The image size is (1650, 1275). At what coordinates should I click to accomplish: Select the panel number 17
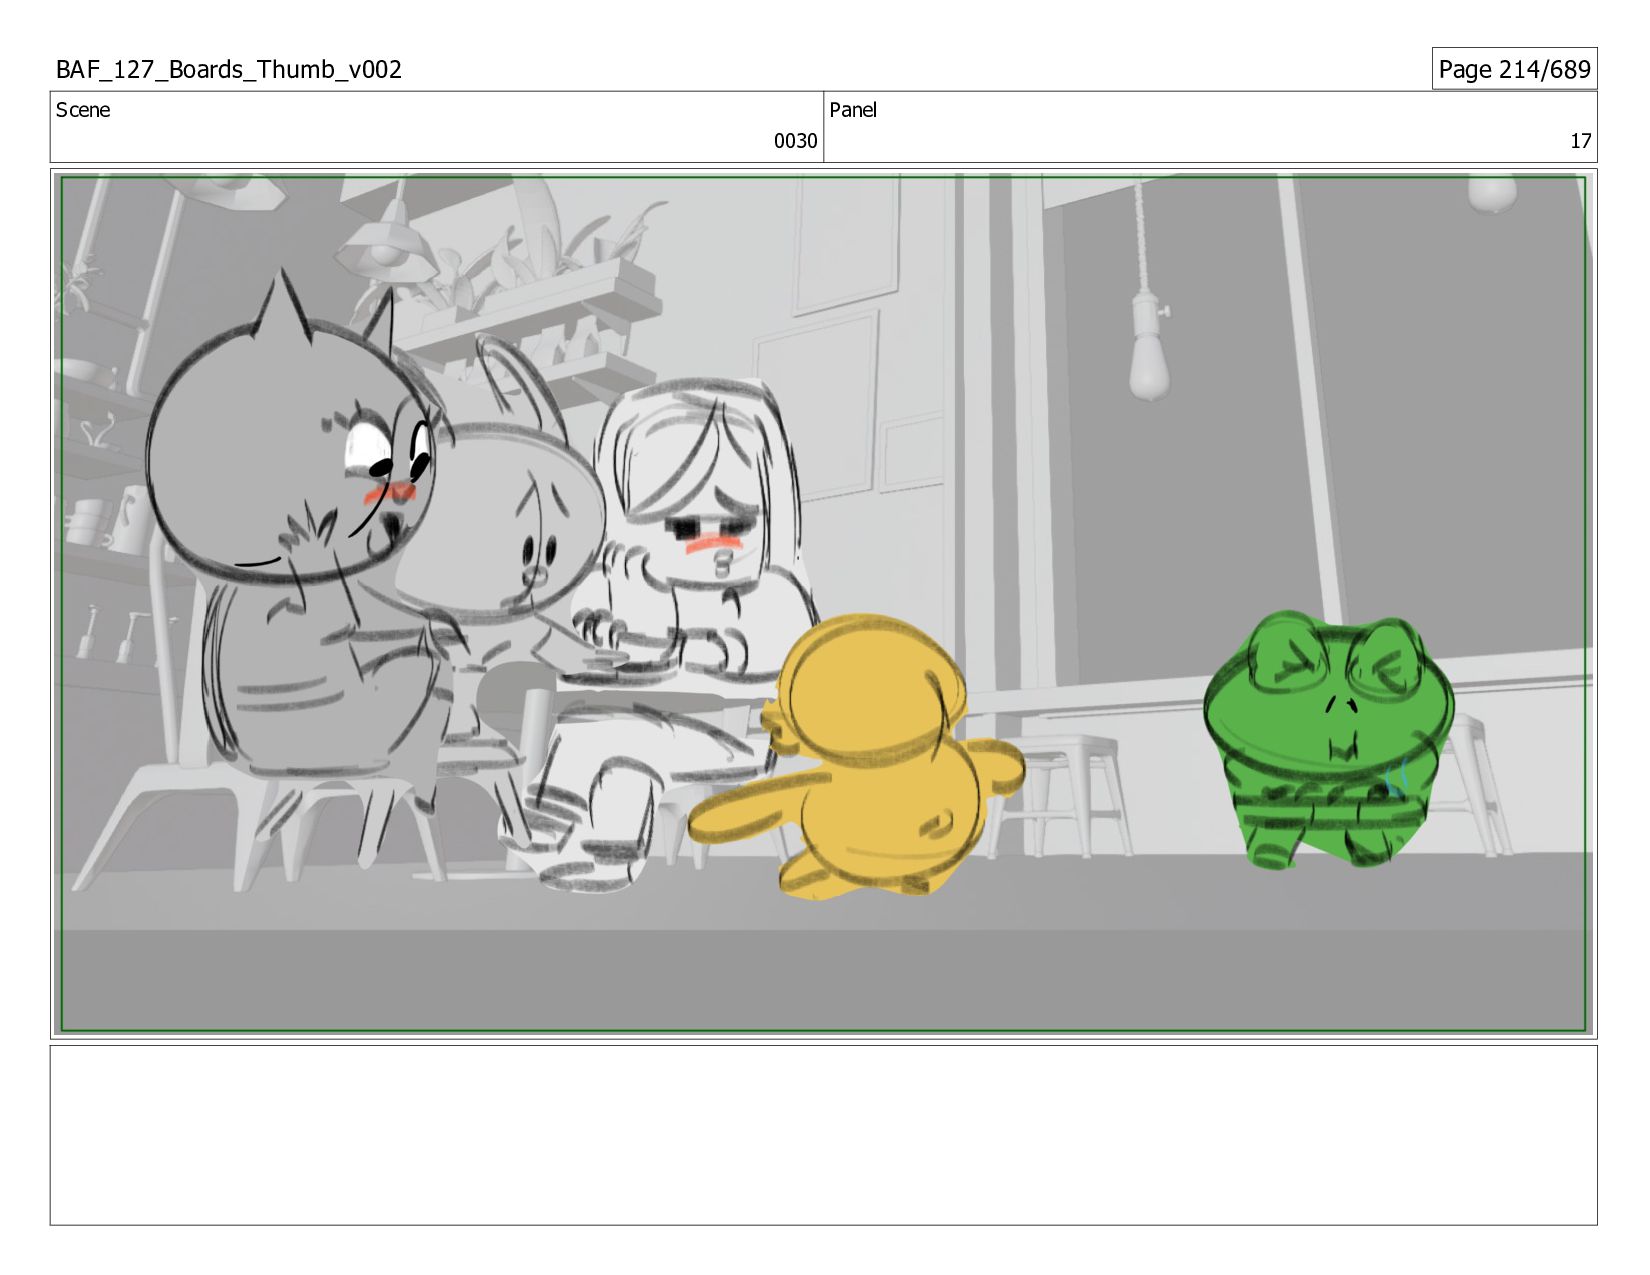pos(1580,141)
